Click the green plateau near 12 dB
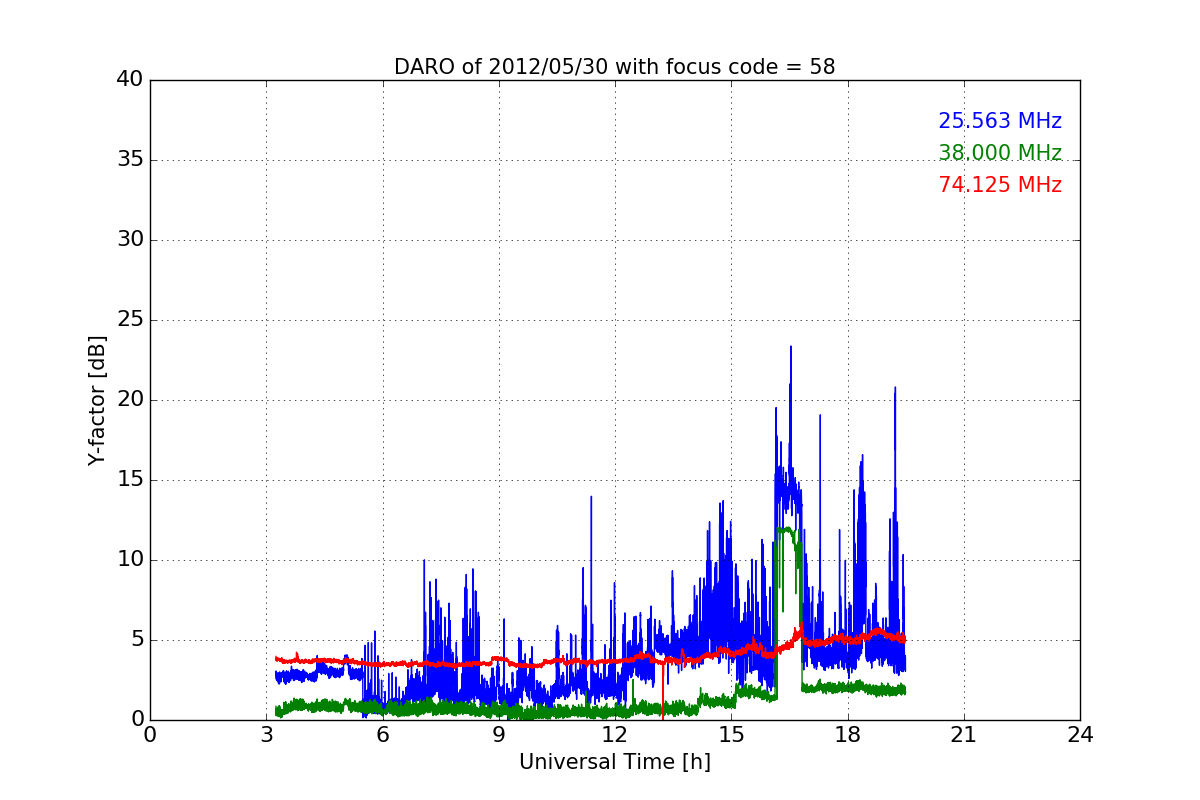 (787, 531)
